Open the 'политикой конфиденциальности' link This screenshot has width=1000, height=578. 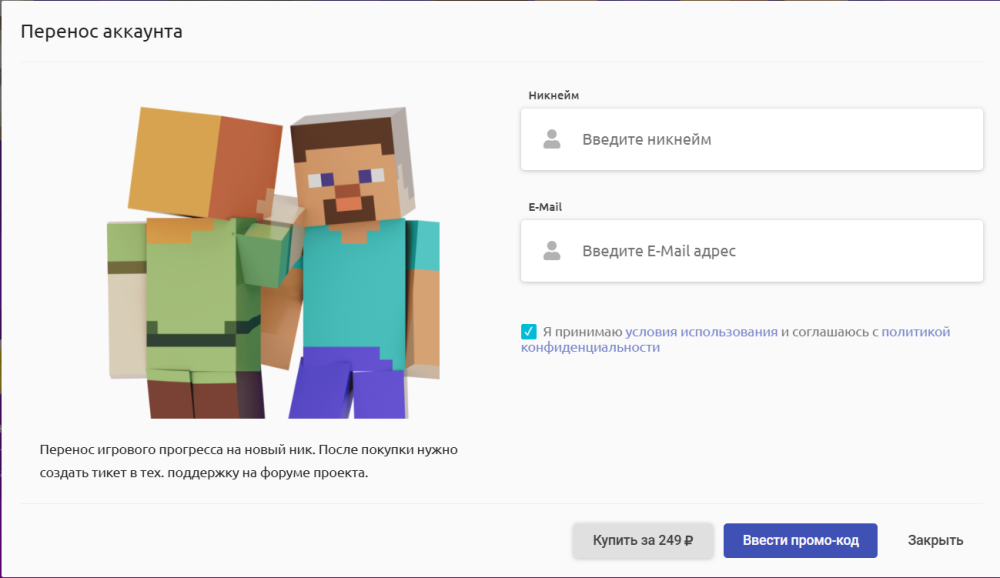(735, 339)
